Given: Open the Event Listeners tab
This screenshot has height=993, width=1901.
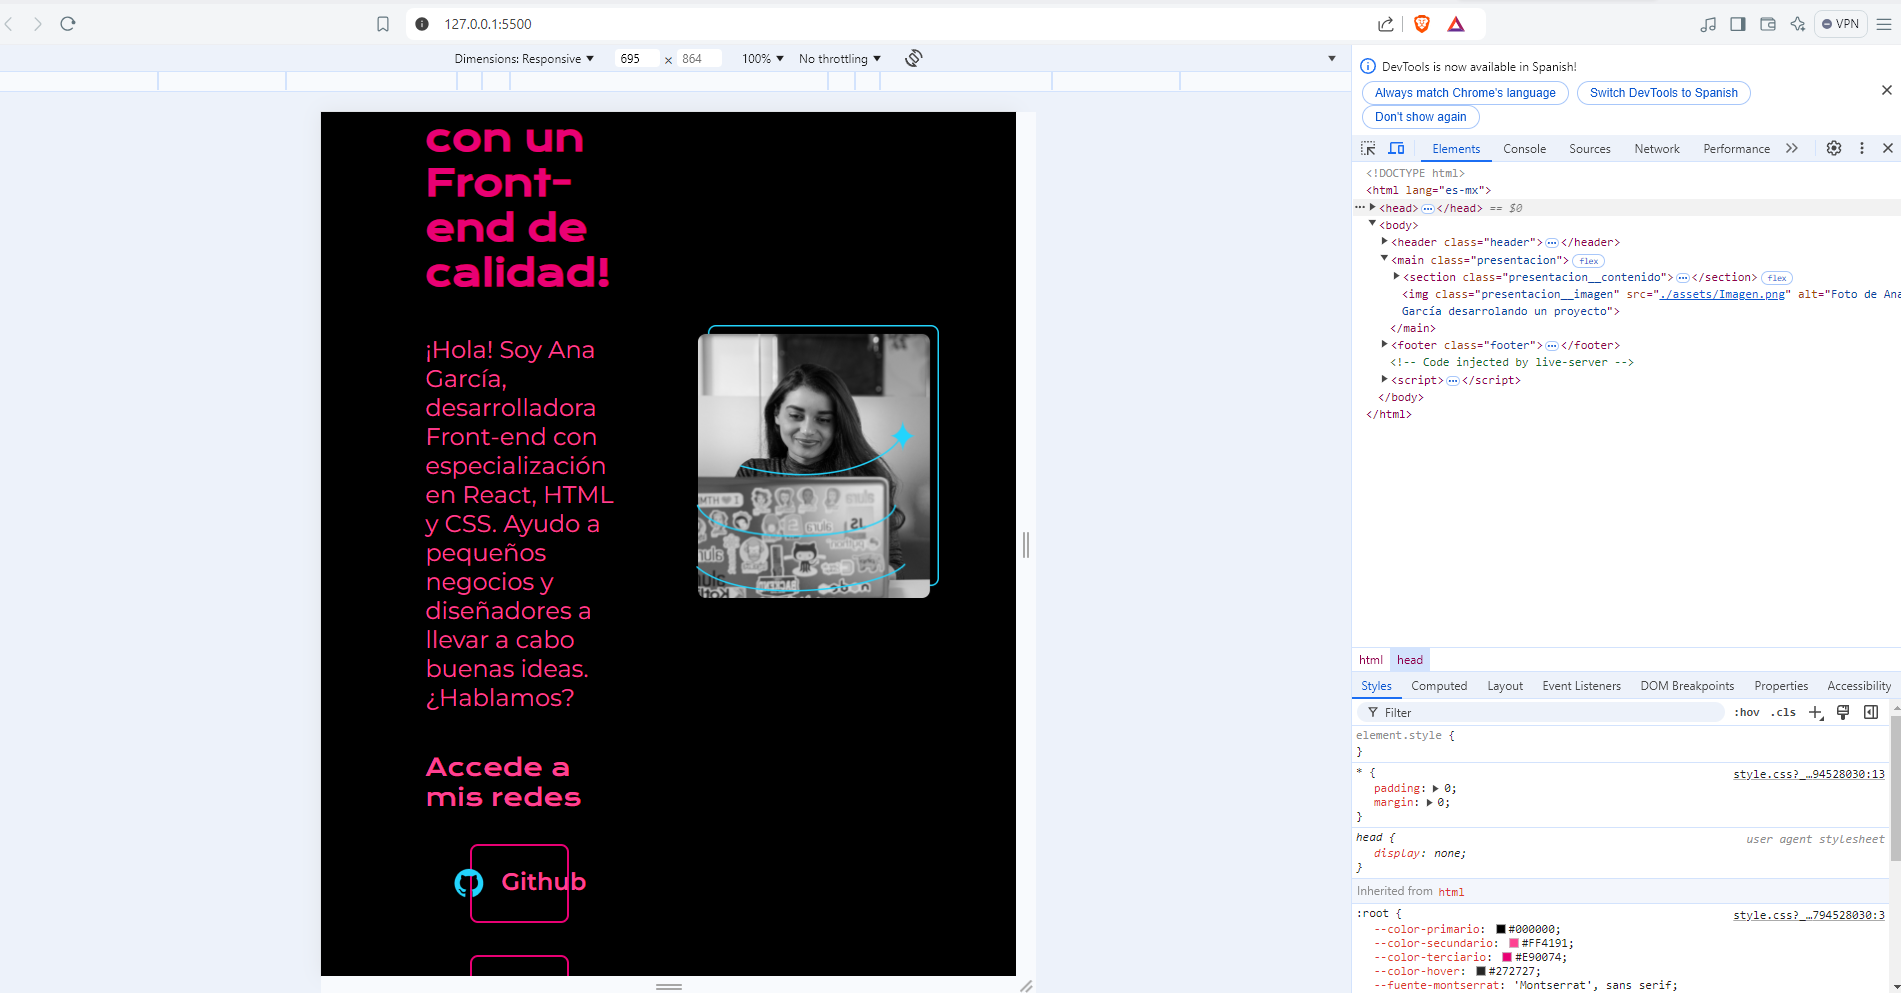Looking at the screenshot, I should tap(1581, 686).
